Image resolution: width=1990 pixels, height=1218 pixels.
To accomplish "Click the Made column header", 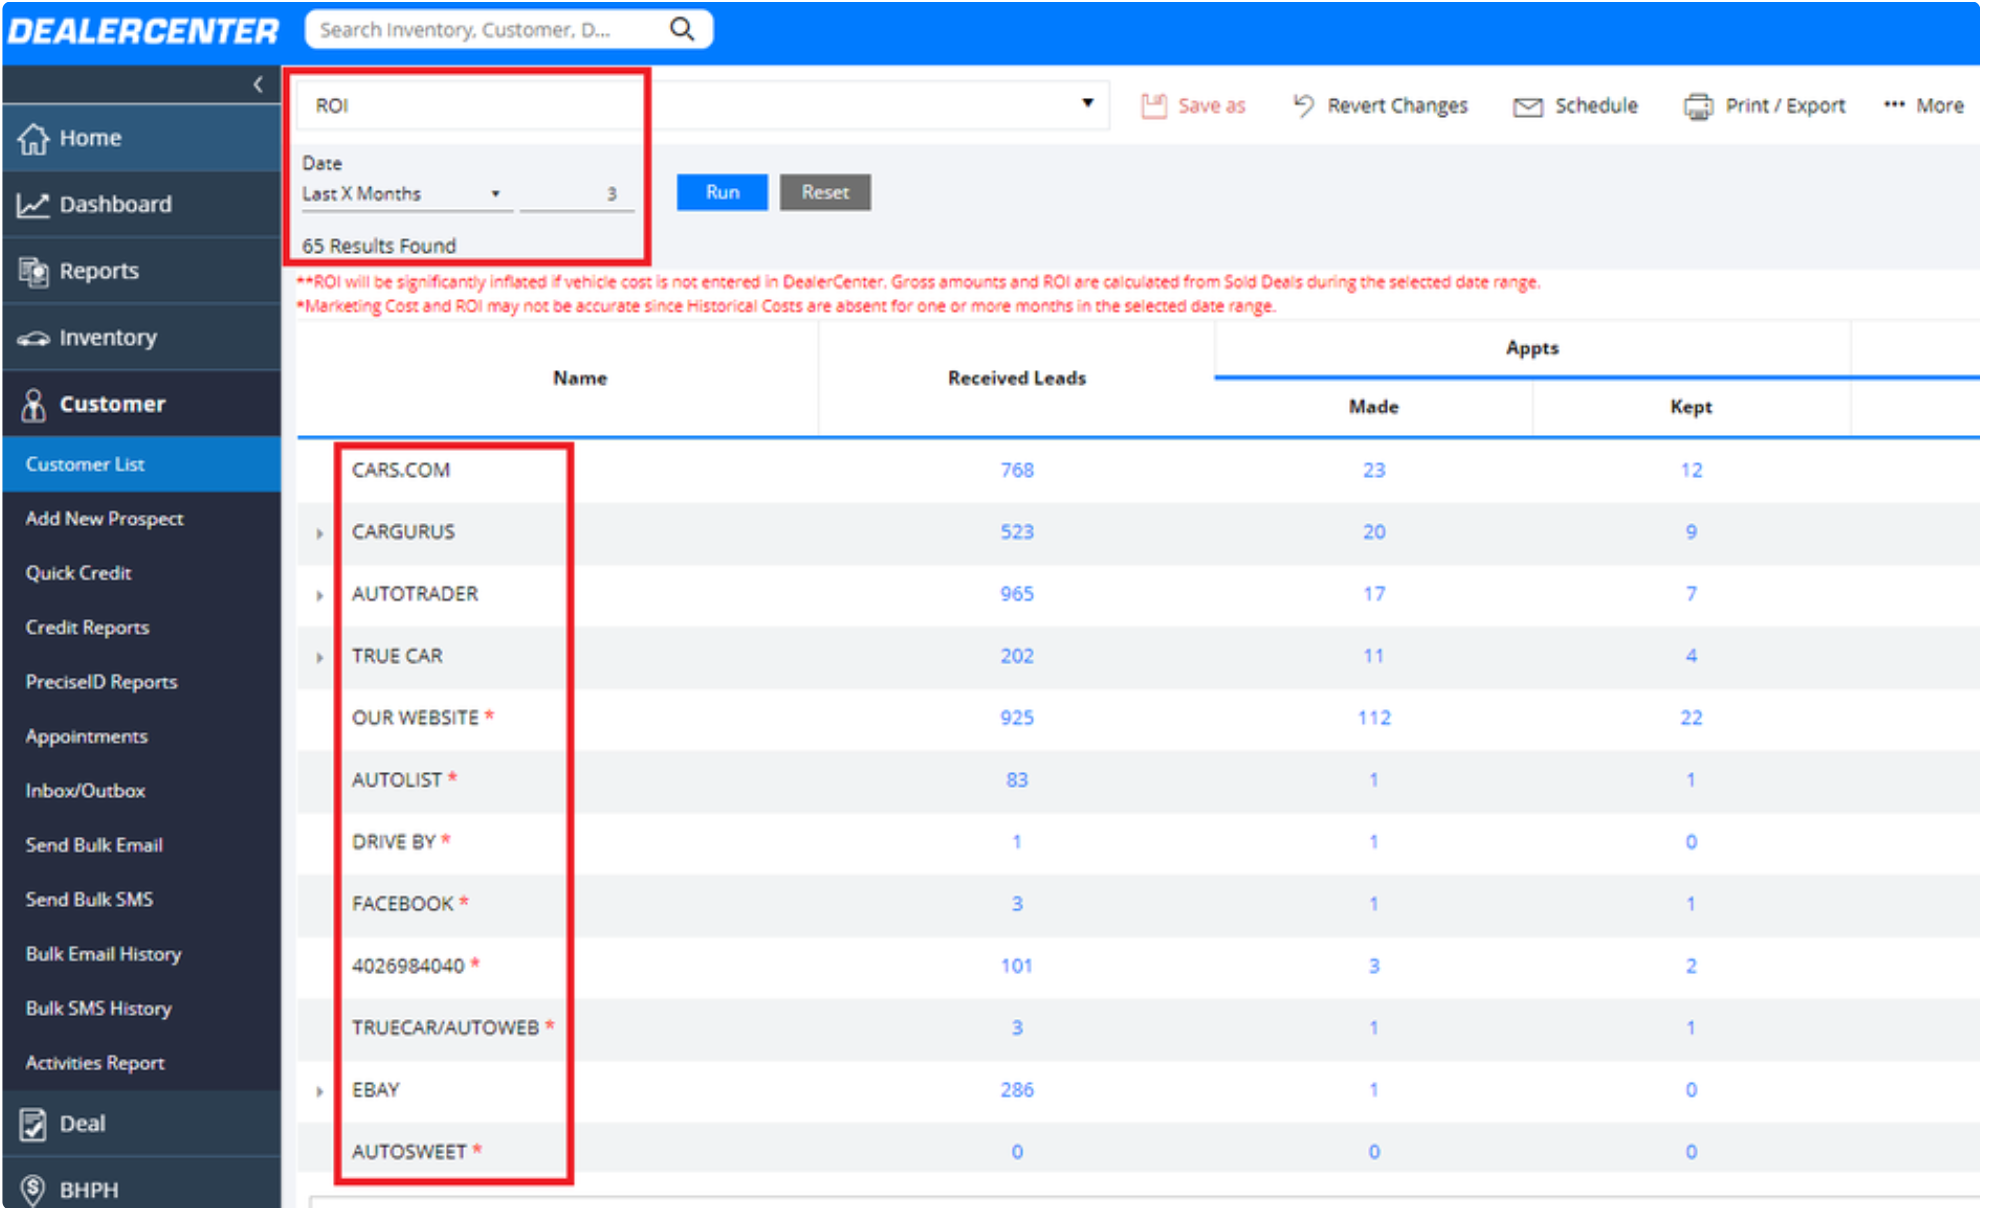I will 1374,408.
